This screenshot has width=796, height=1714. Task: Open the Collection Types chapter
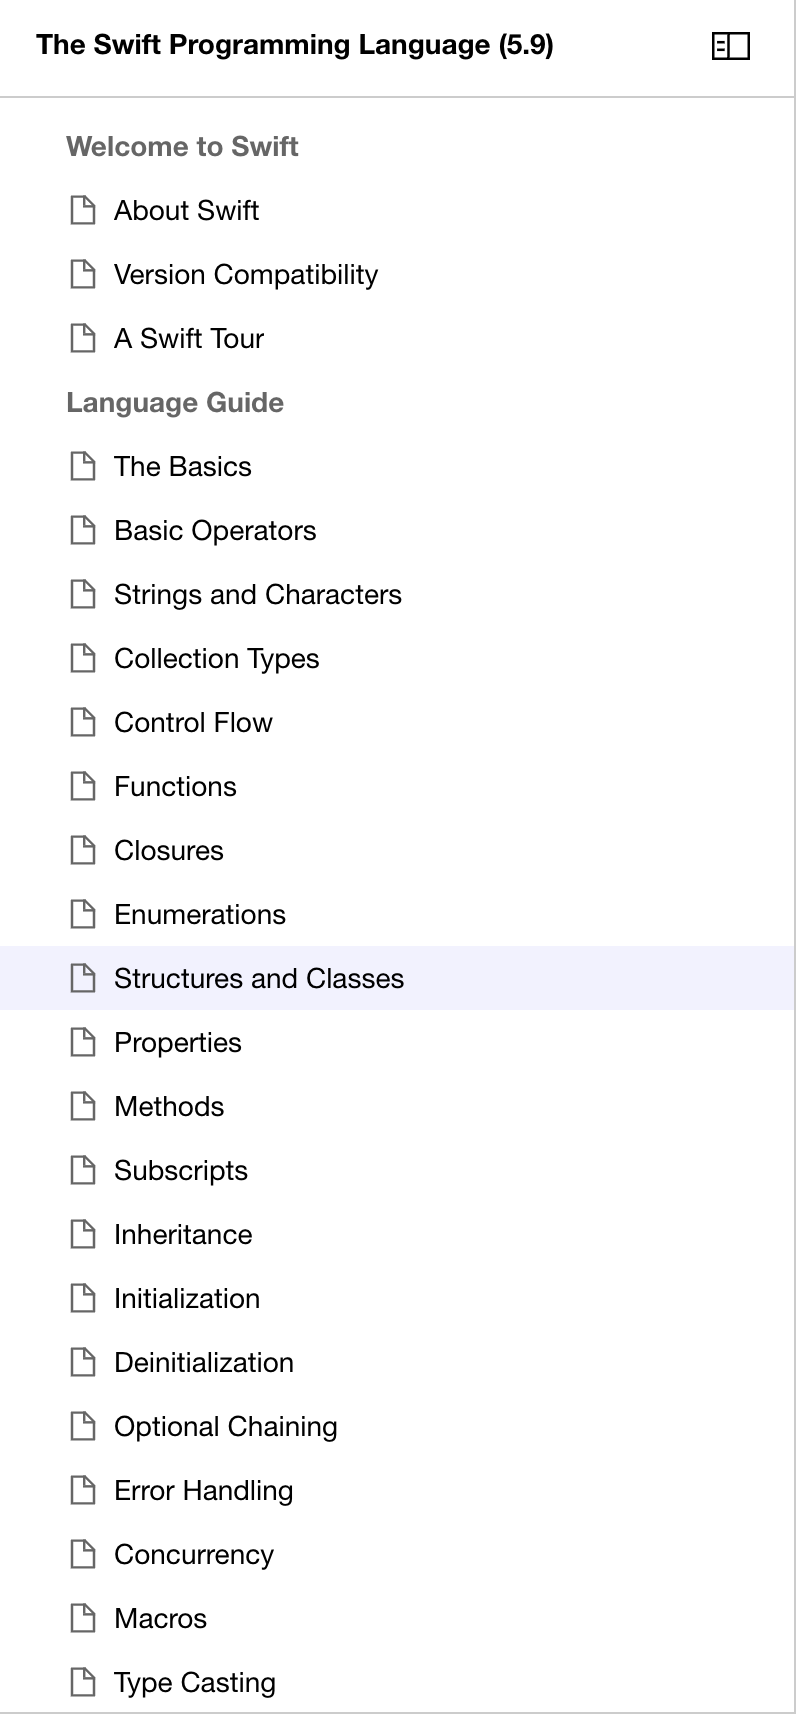coord(217,658)
